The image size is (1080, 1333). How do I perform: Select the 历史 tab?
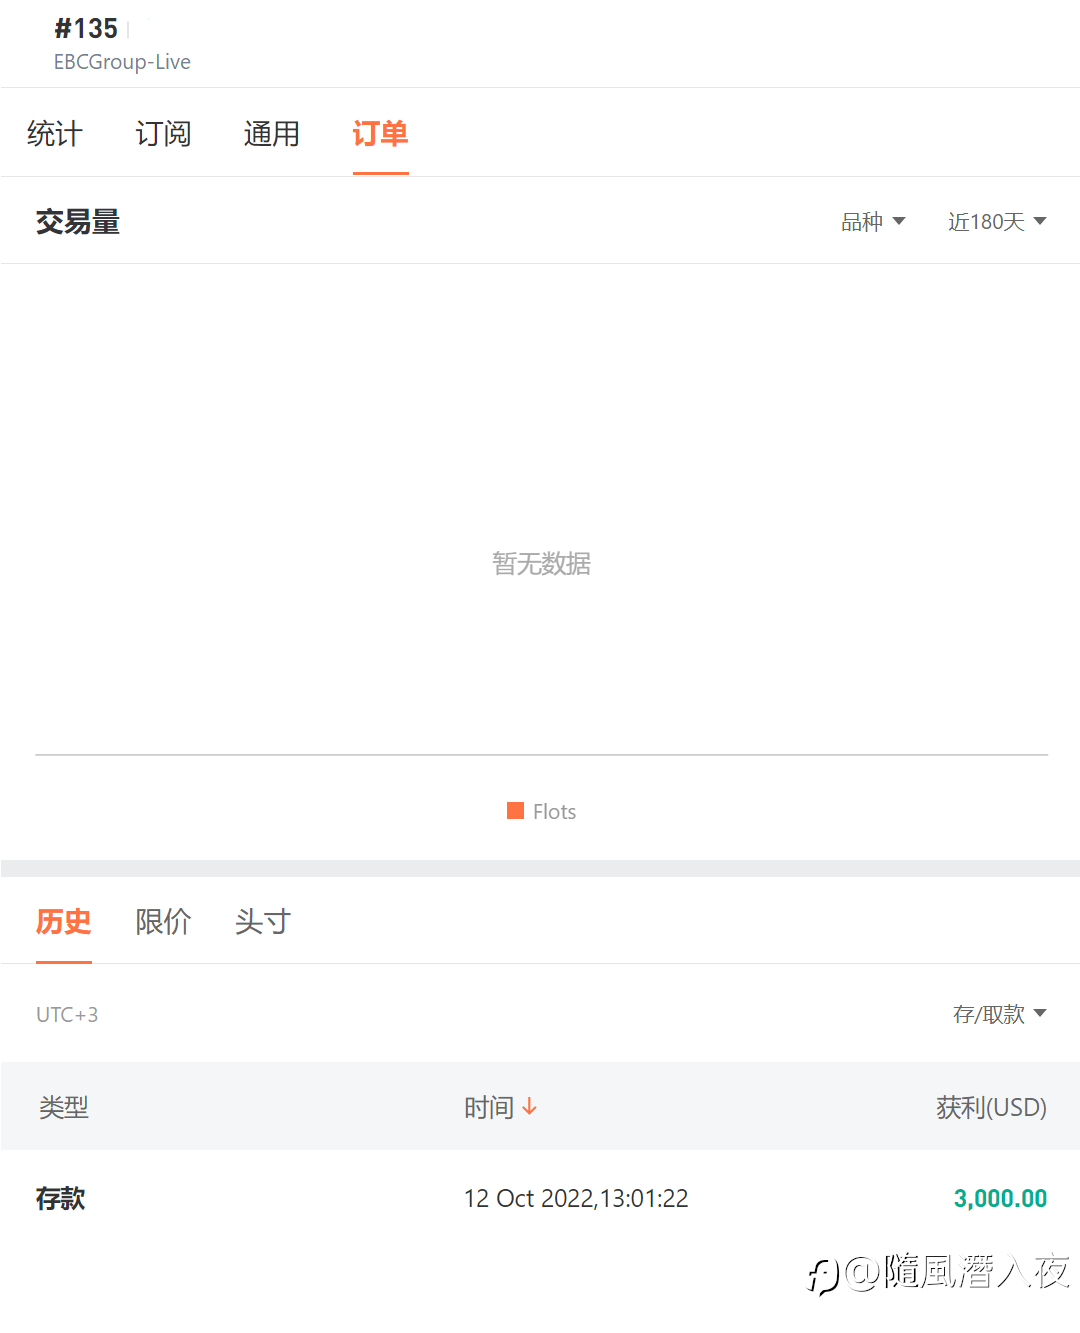64,921
